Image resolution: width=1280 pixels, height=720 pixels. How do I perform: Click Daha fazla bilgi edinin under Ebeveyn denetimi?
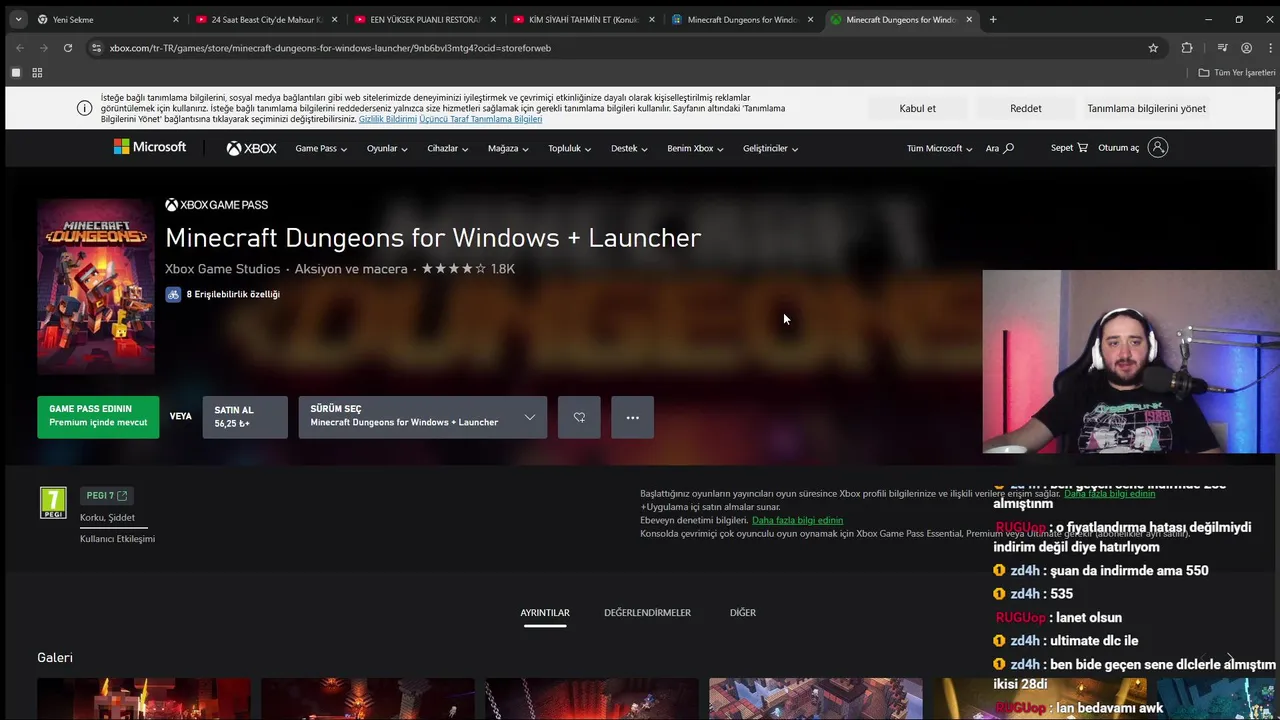coord(797,520)
